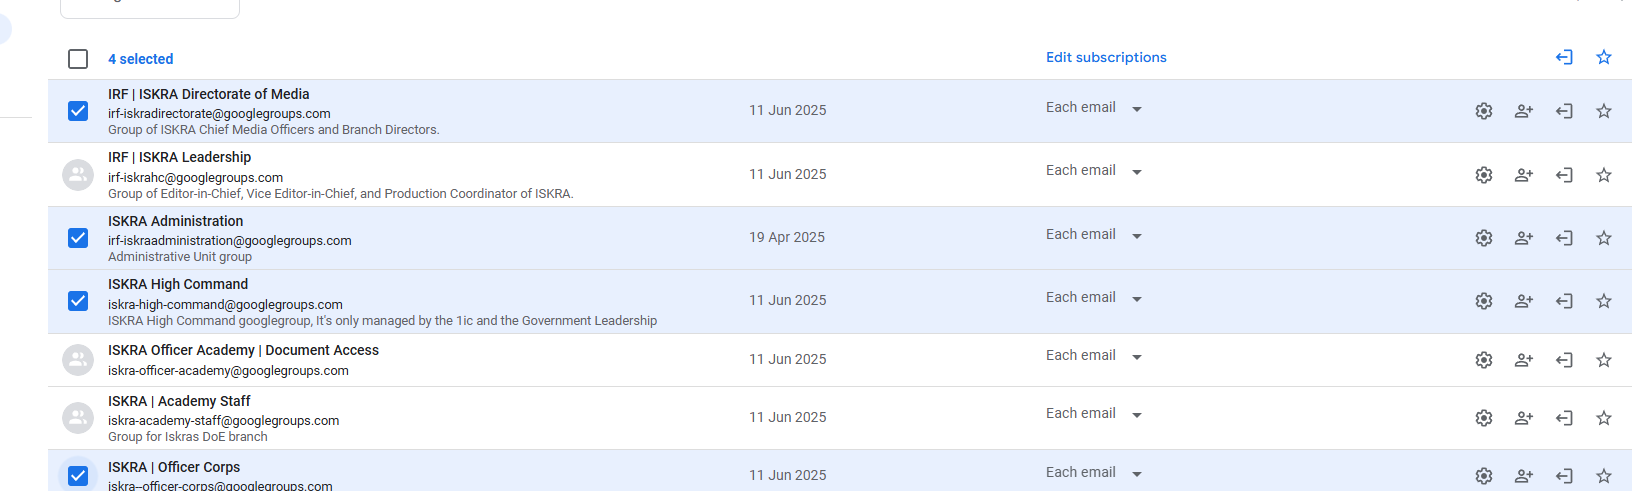Click Edit subscriptions column header

pyautogui.click(x=1106, y=57)
